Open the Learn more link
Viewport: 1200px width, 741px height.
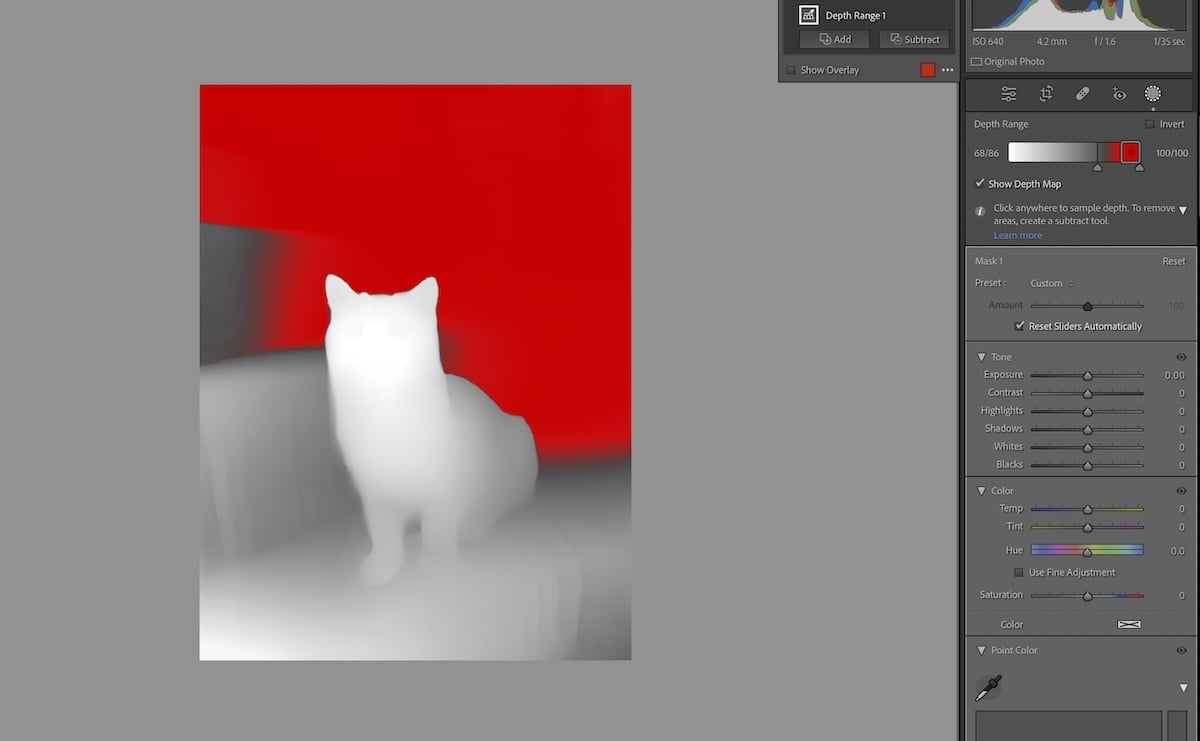coord(1017,235)
